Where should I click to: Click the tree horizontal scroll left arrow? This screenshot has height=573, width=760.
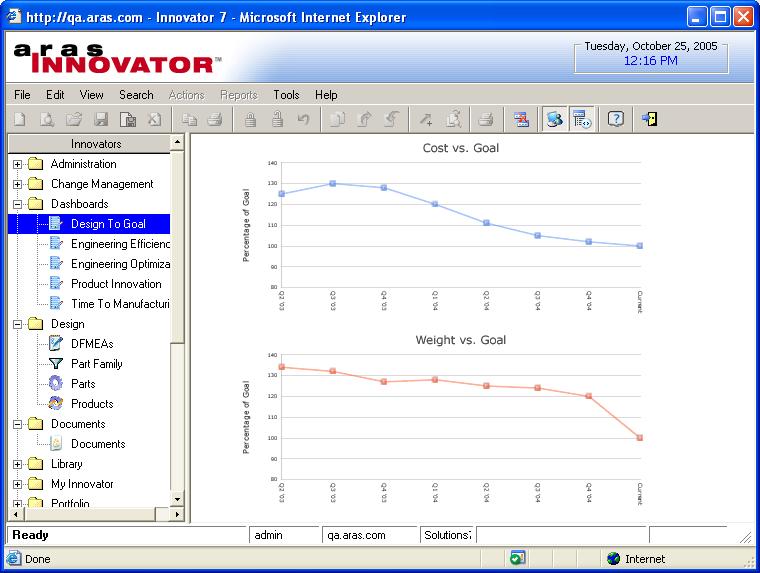pyautogui.click(x=16, y=514)
